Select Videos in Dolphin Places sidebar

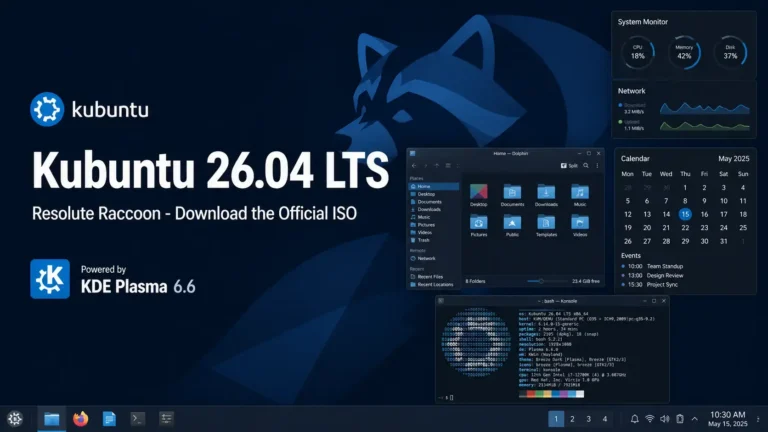click(x=434, y=232)
